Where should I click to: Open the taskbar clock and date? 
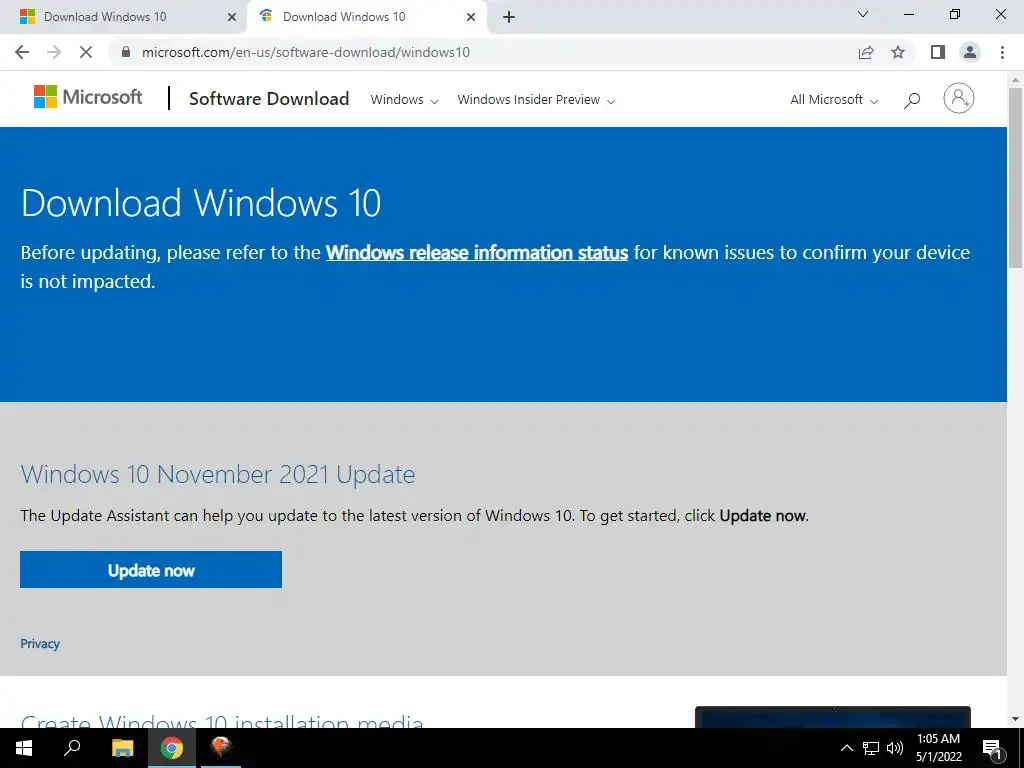[x=938, y=748]
